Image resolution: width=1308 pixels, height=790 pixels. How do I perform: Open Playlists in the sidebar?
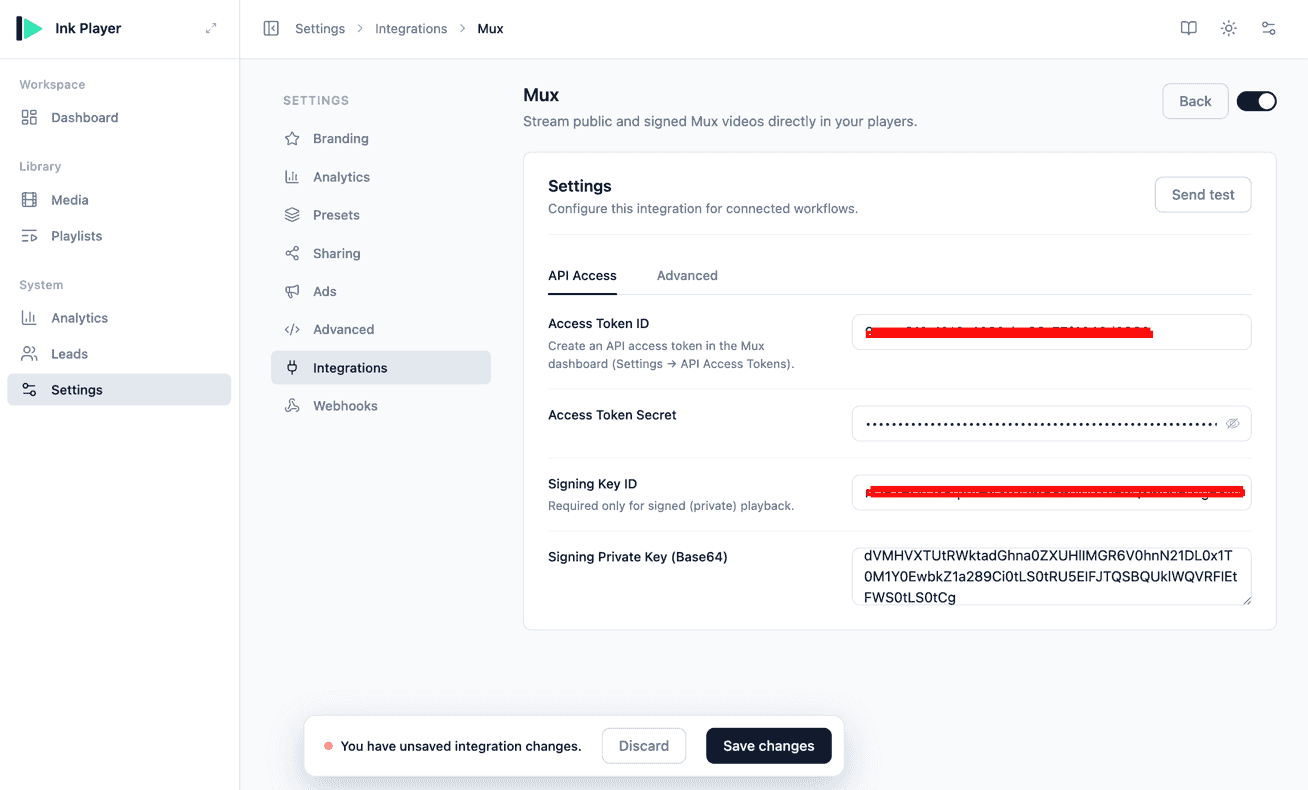point(119,236)
